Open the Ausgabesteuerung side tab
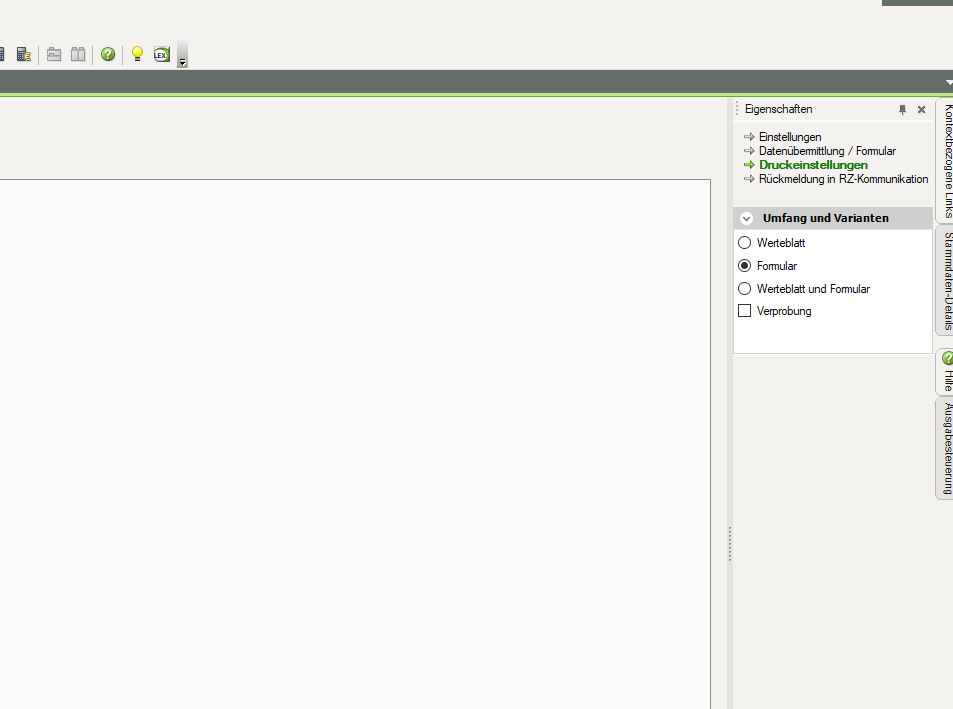This screenshot has width=953, height=709. (x=945, y=447)
